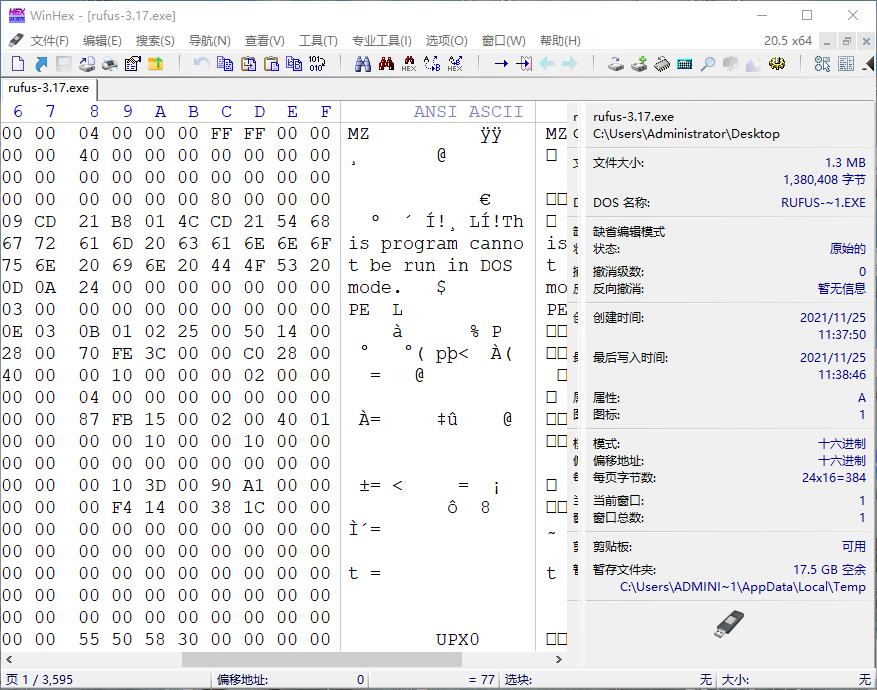The height and width of the screenshot is (690, 877).
Task: Click the Clipboard Write icon
Action: (248, 64)
